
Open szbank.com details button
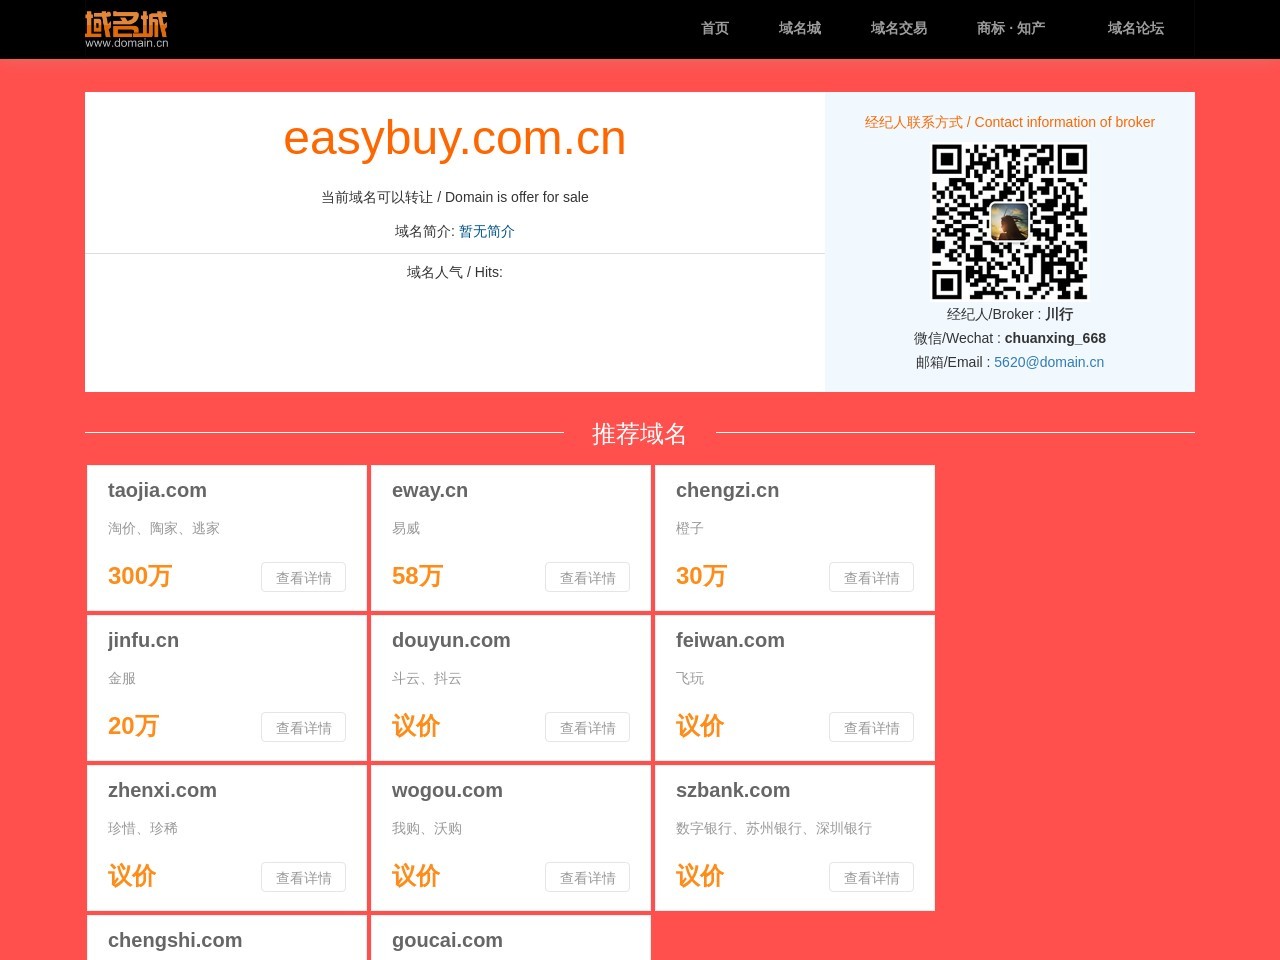click(x=871, y=877)
